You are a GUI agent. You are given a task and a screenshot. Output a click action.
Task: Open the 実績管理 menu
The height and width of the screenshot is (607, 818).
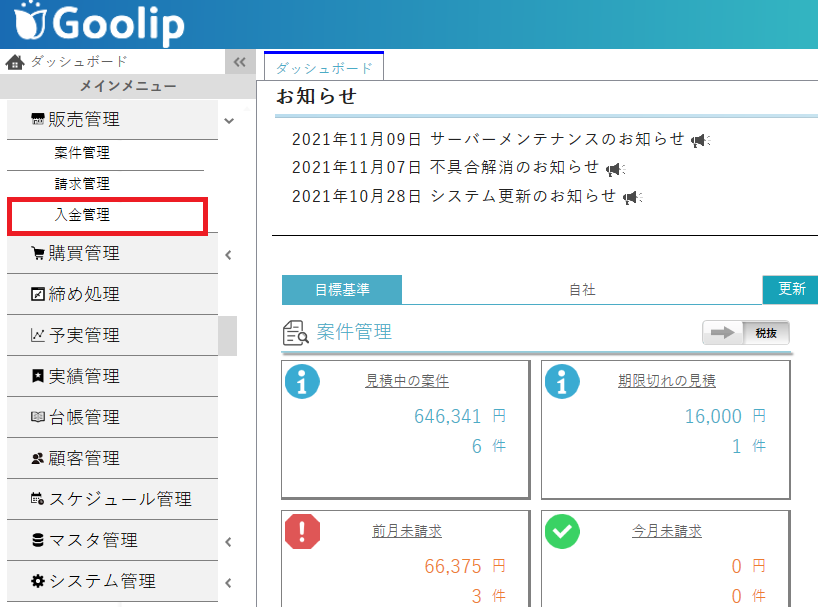click(x=112, y=376)
